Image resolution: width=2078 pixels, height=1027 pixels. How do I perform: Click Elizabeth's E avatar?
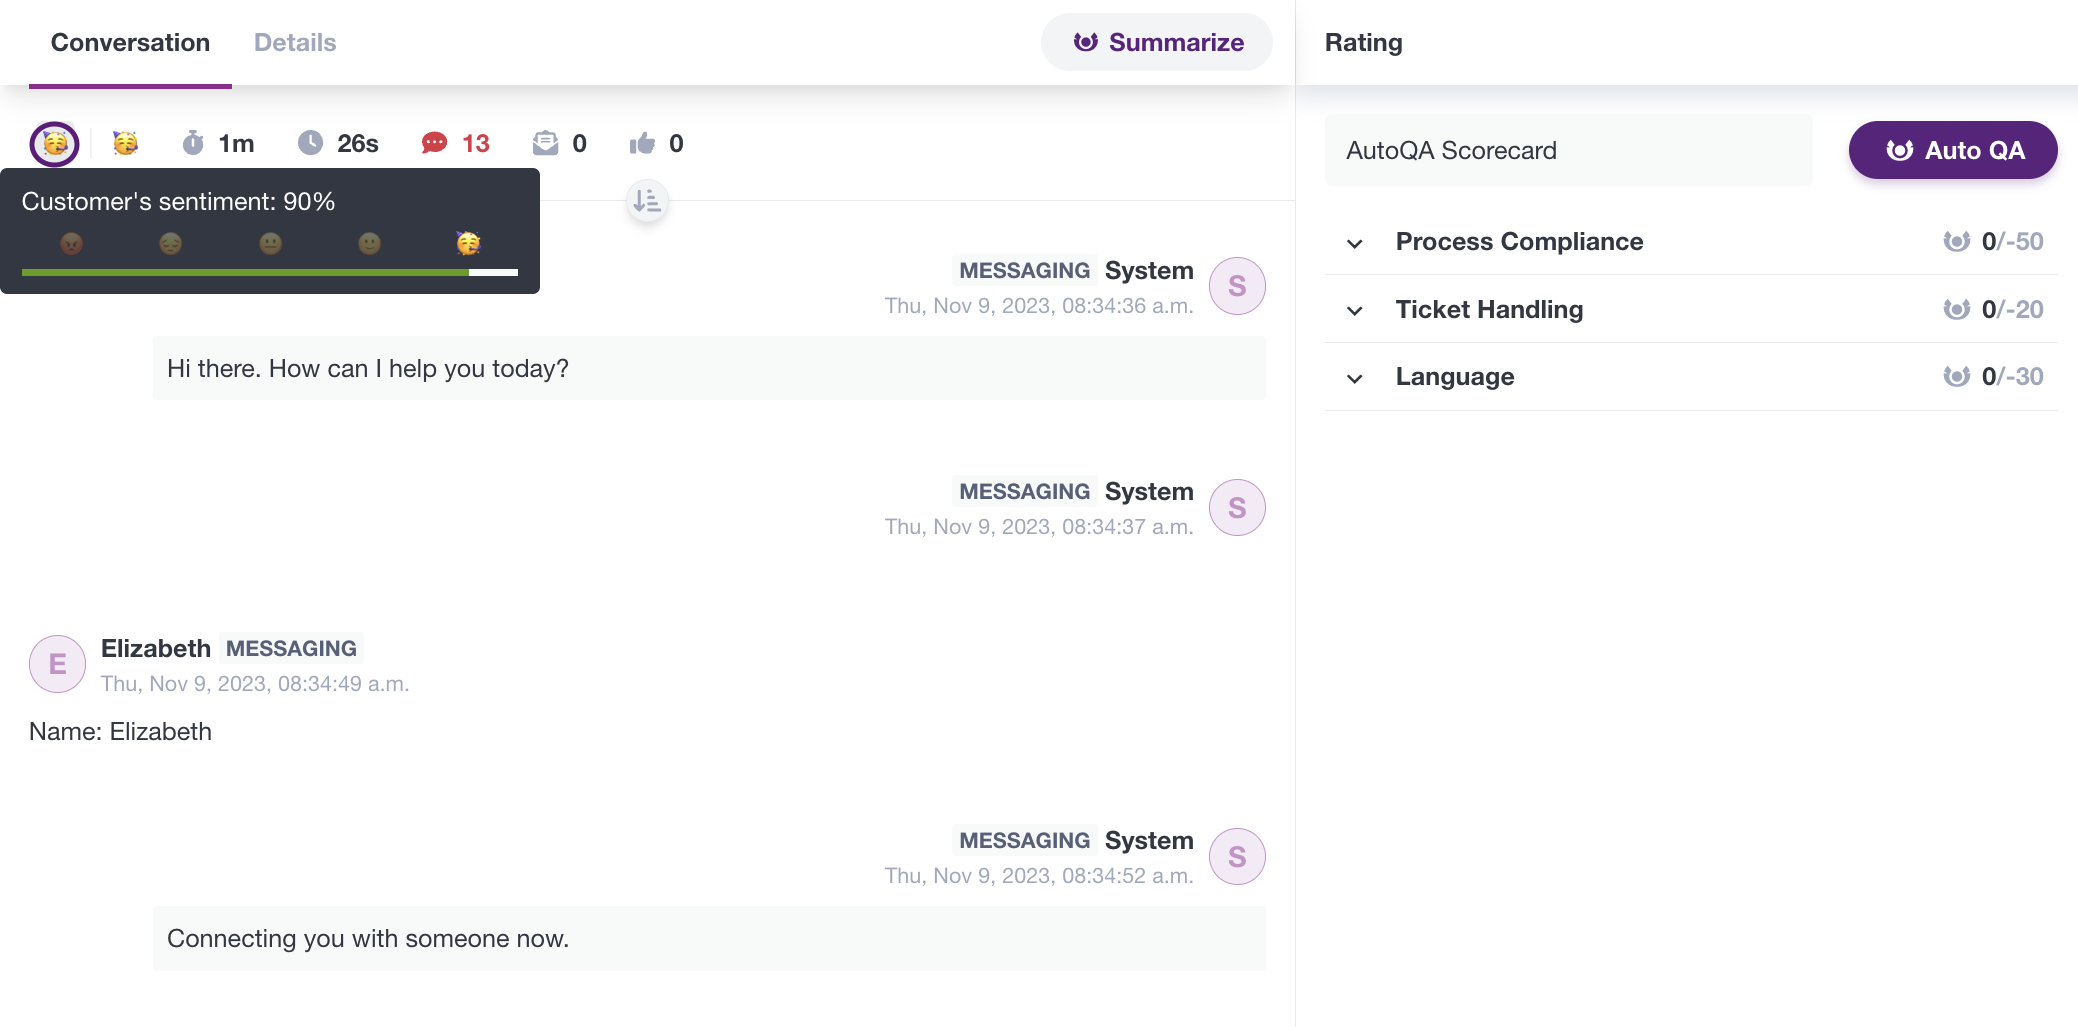click(57, 664)
